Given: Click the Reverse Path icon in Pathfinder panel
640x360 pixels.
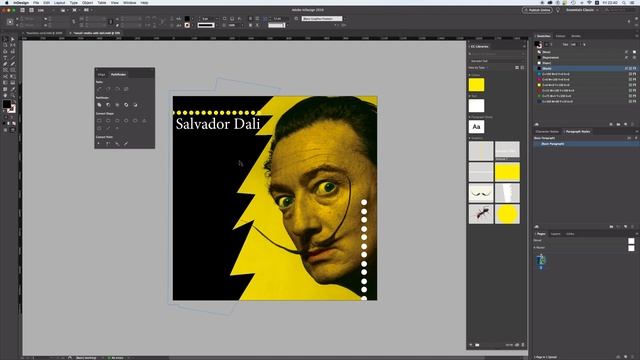Looking at the screenshot, I should tap(126, 89).
